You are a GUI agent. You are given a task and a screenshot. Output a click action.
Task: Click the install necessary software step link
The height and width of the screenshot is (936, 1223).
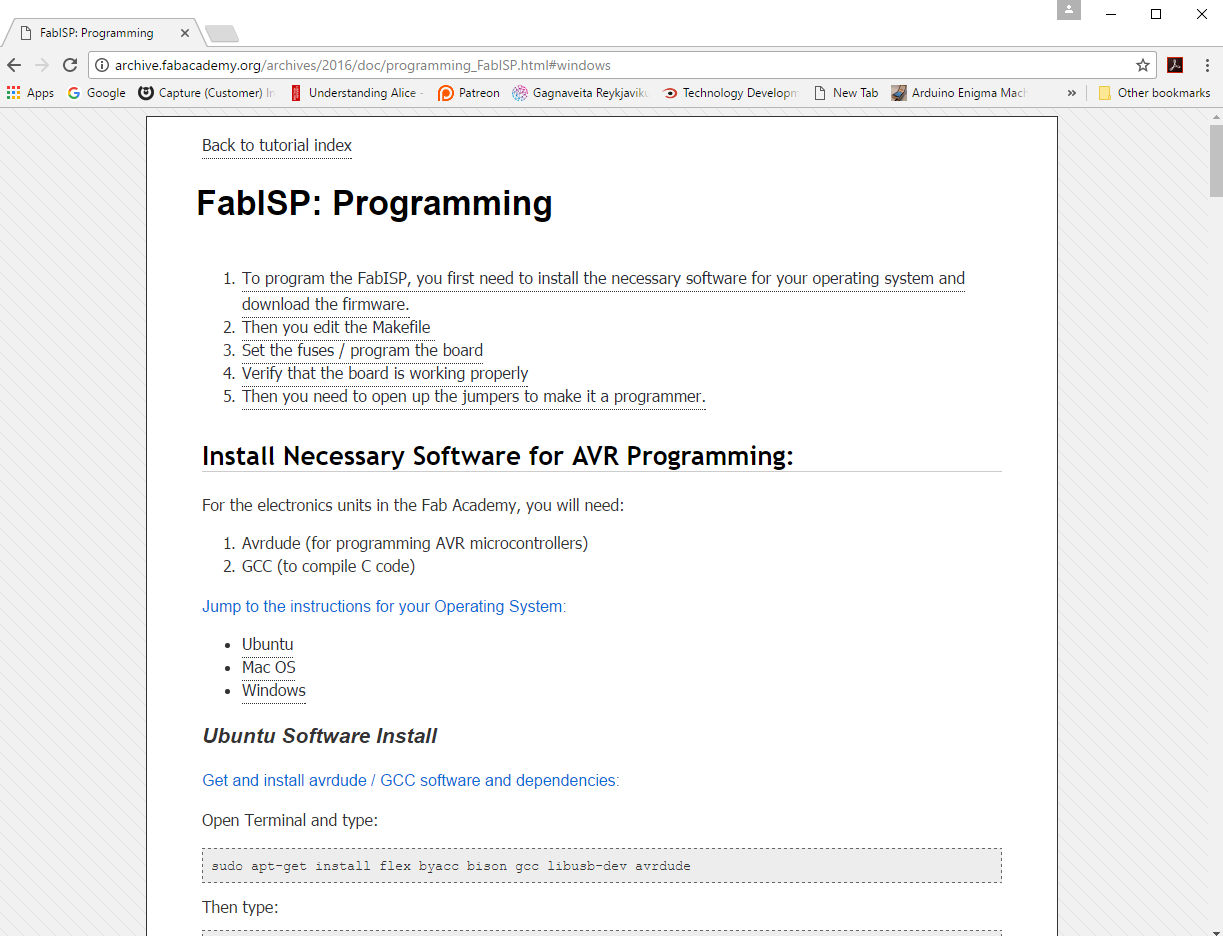point(603,291)
